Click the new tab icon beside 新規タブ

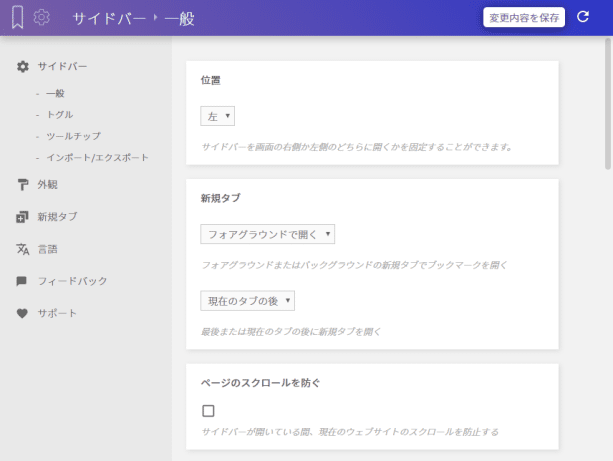pyautogui.click(x=22, y=217)
